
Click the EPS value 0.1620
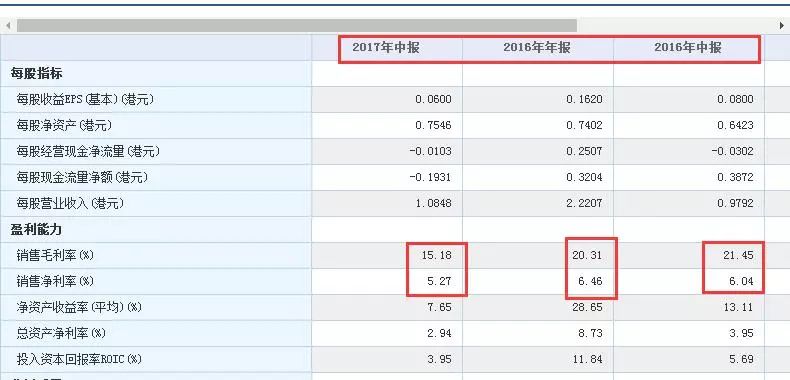(584, 99)
